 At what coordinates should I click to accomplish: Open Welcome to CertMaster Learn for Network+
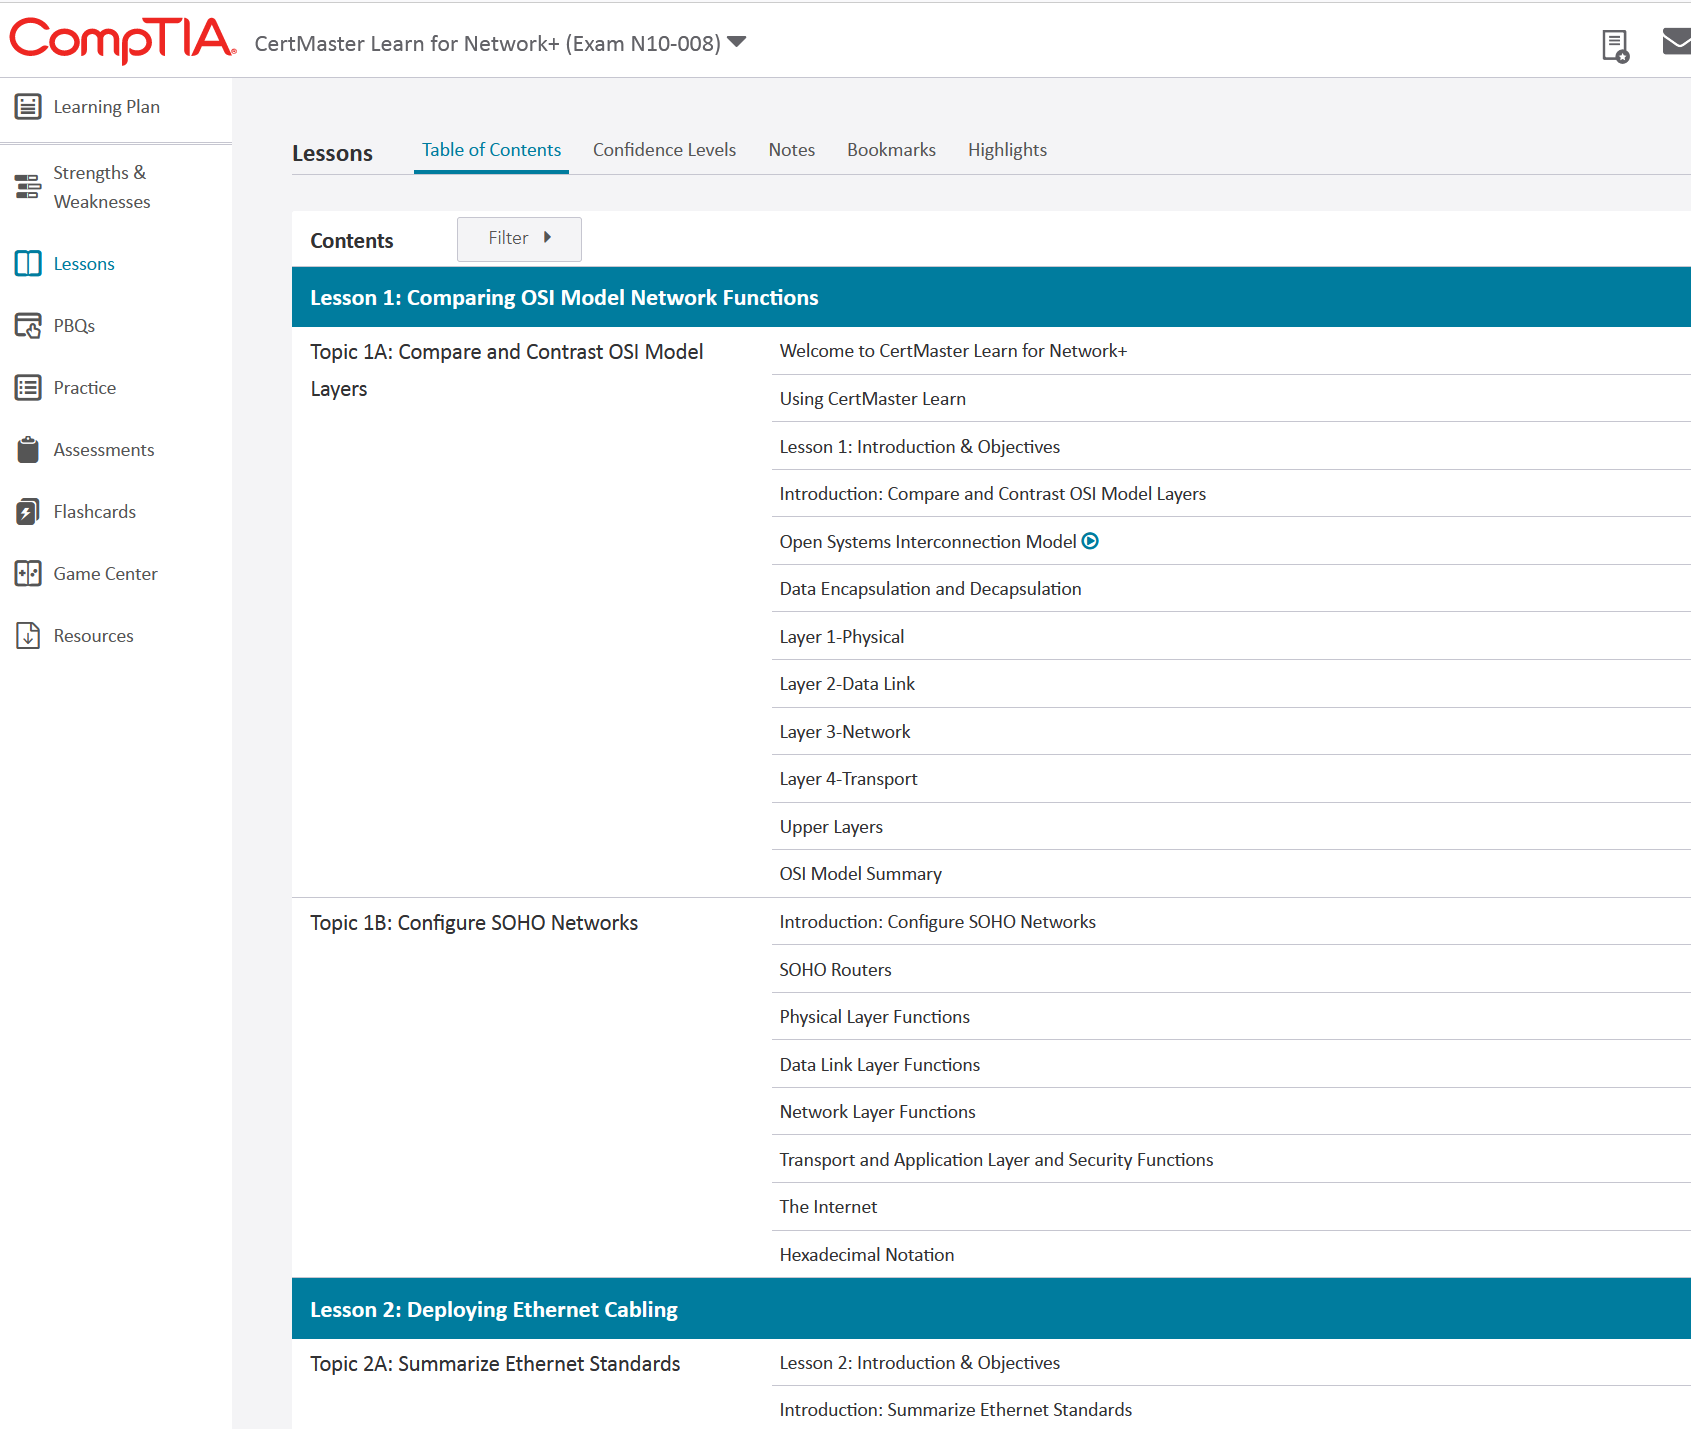click(x=953, y=351)
